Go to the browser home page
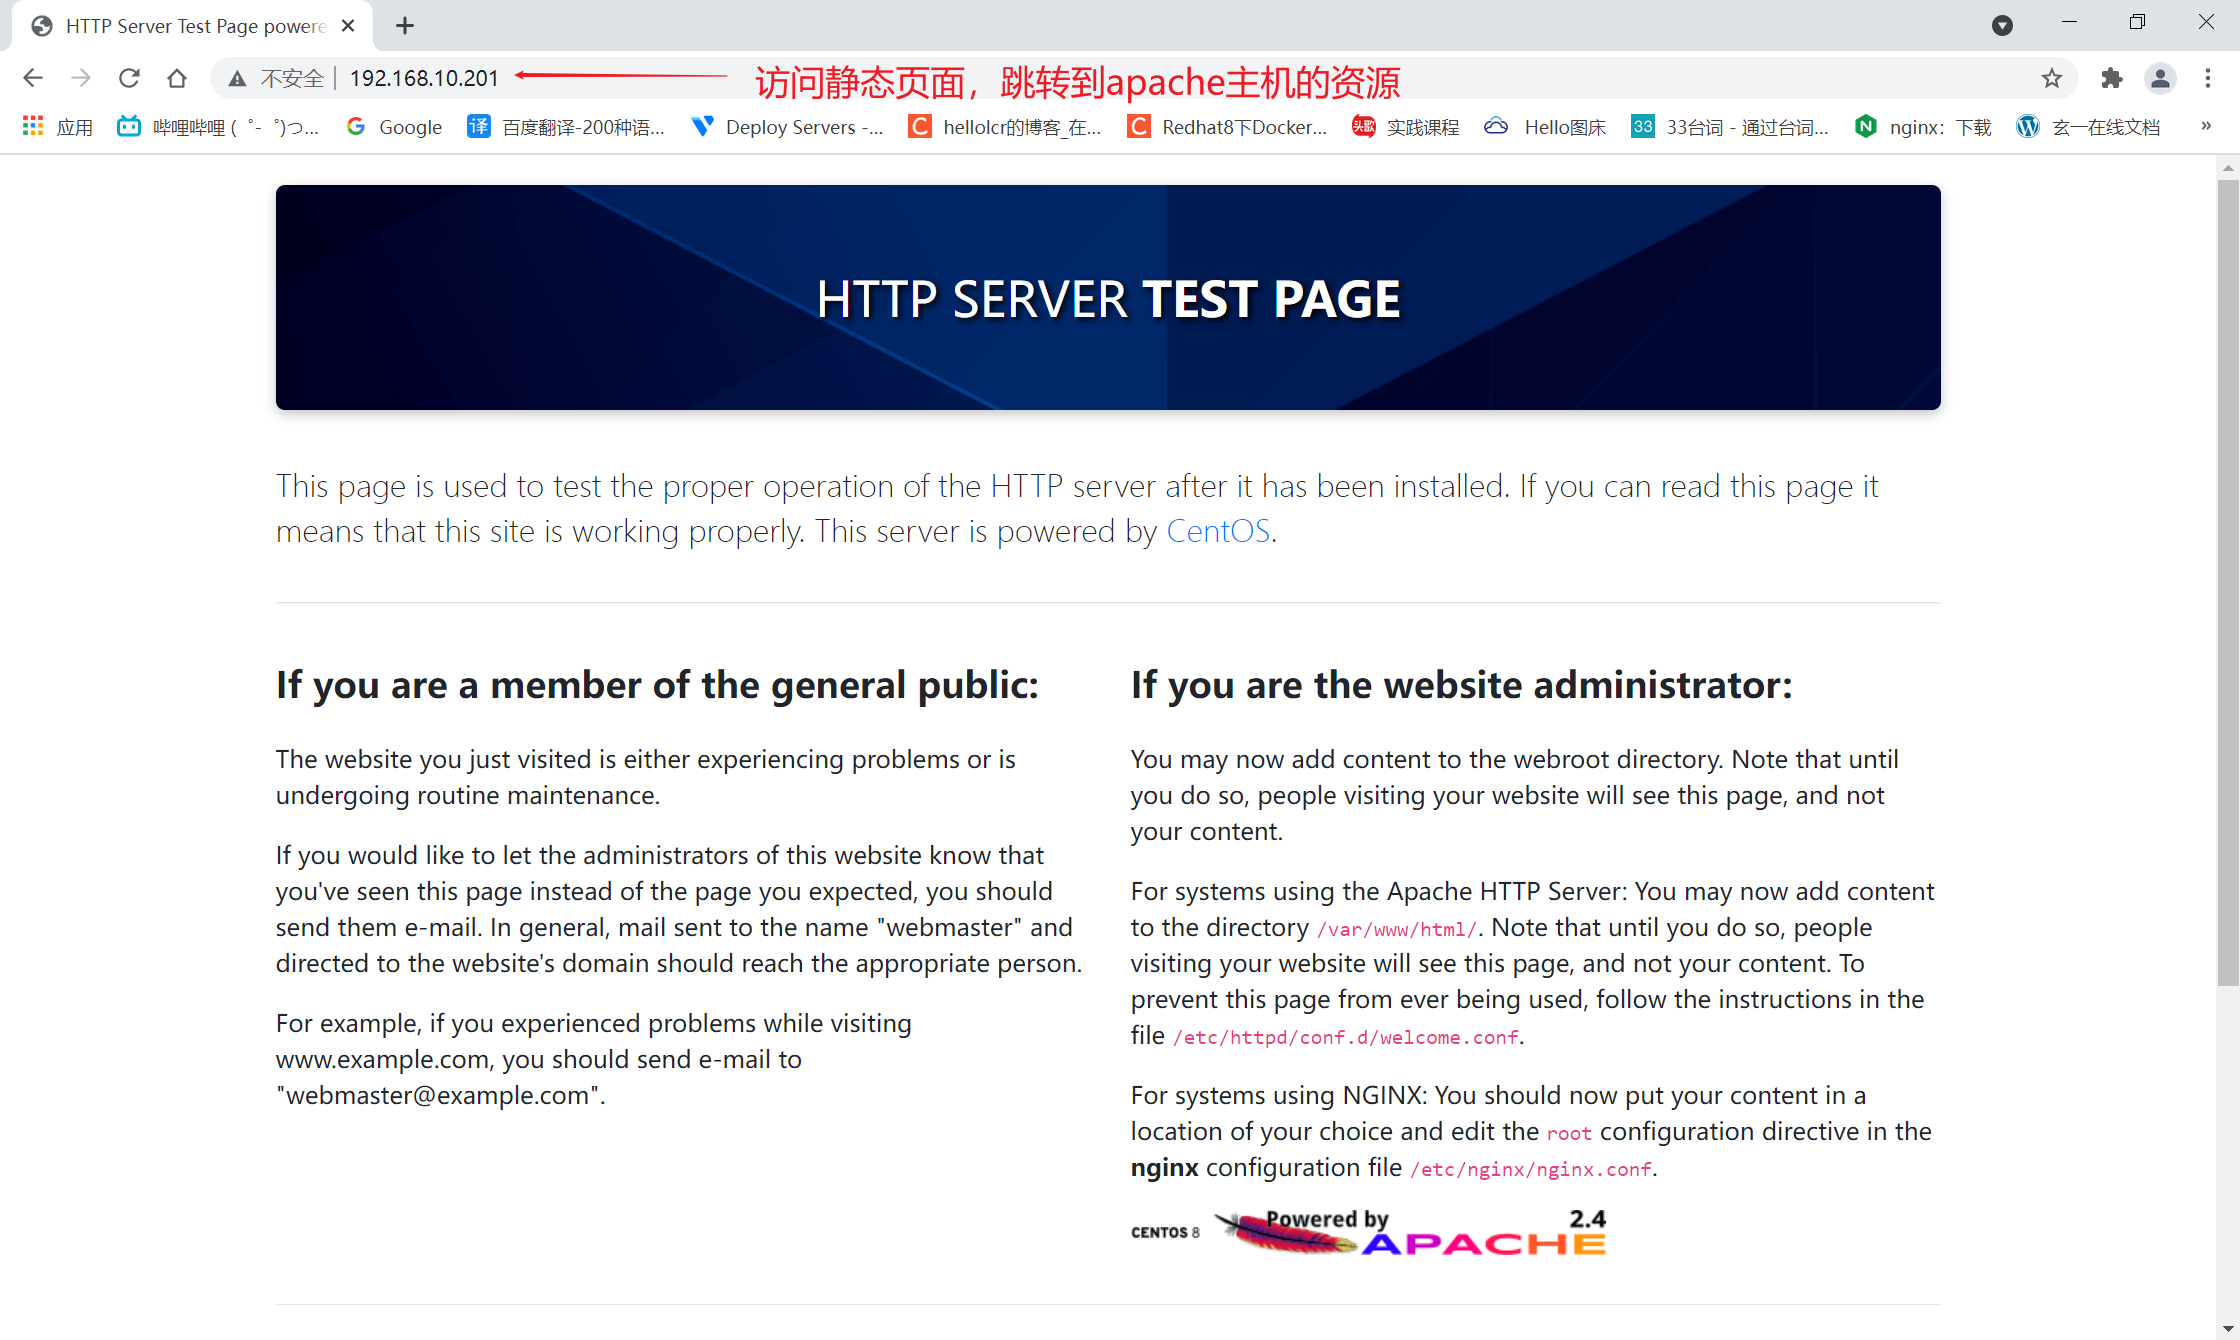This screenshot has width=2240, height=1340. click(x=177, y=78)
